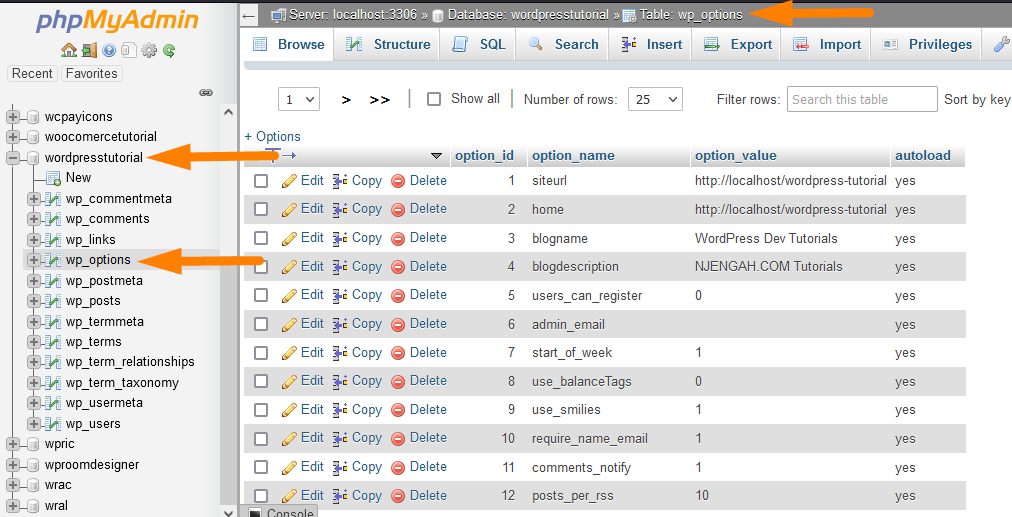Viewport: 1012px width, 517px height.
Task: Click the wcpayicons database icon
Action: [33, 117]
